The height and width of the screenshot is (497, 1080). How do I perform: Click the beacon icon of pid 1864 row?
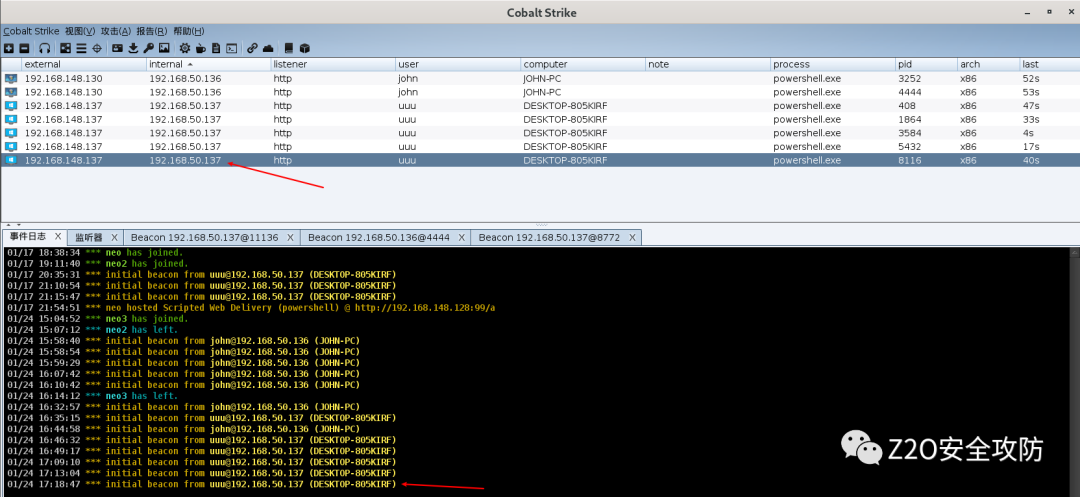pyautogui.click(x=10, y=119)
